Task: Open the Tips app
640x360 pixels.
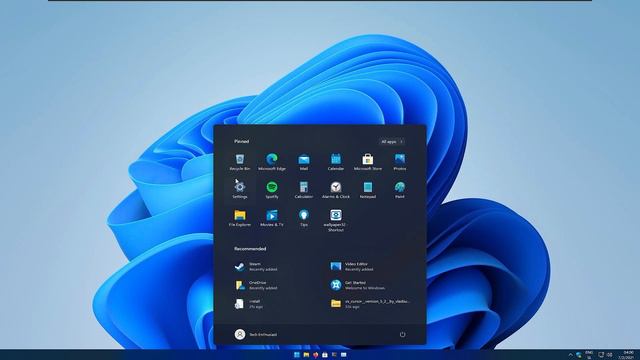Action: 304,218
